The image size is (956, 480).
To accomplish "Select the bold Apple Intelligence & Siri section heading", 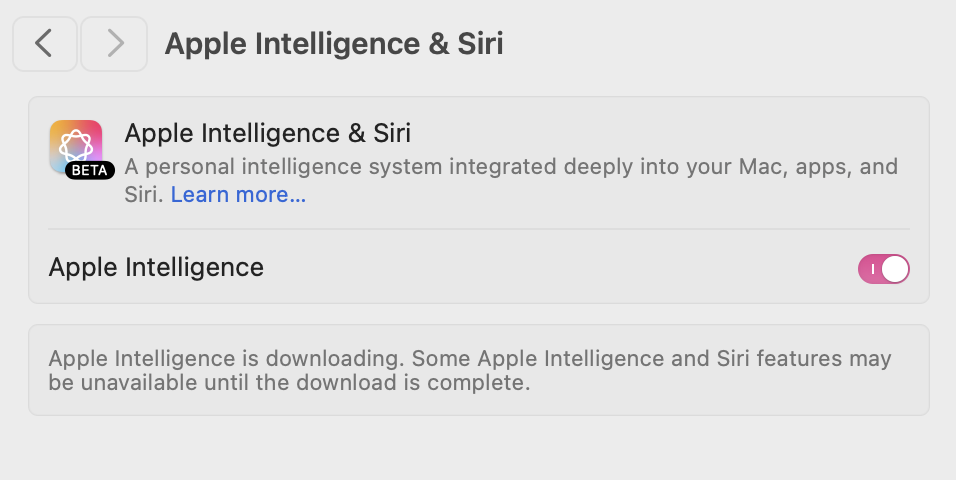I will 267,133.
